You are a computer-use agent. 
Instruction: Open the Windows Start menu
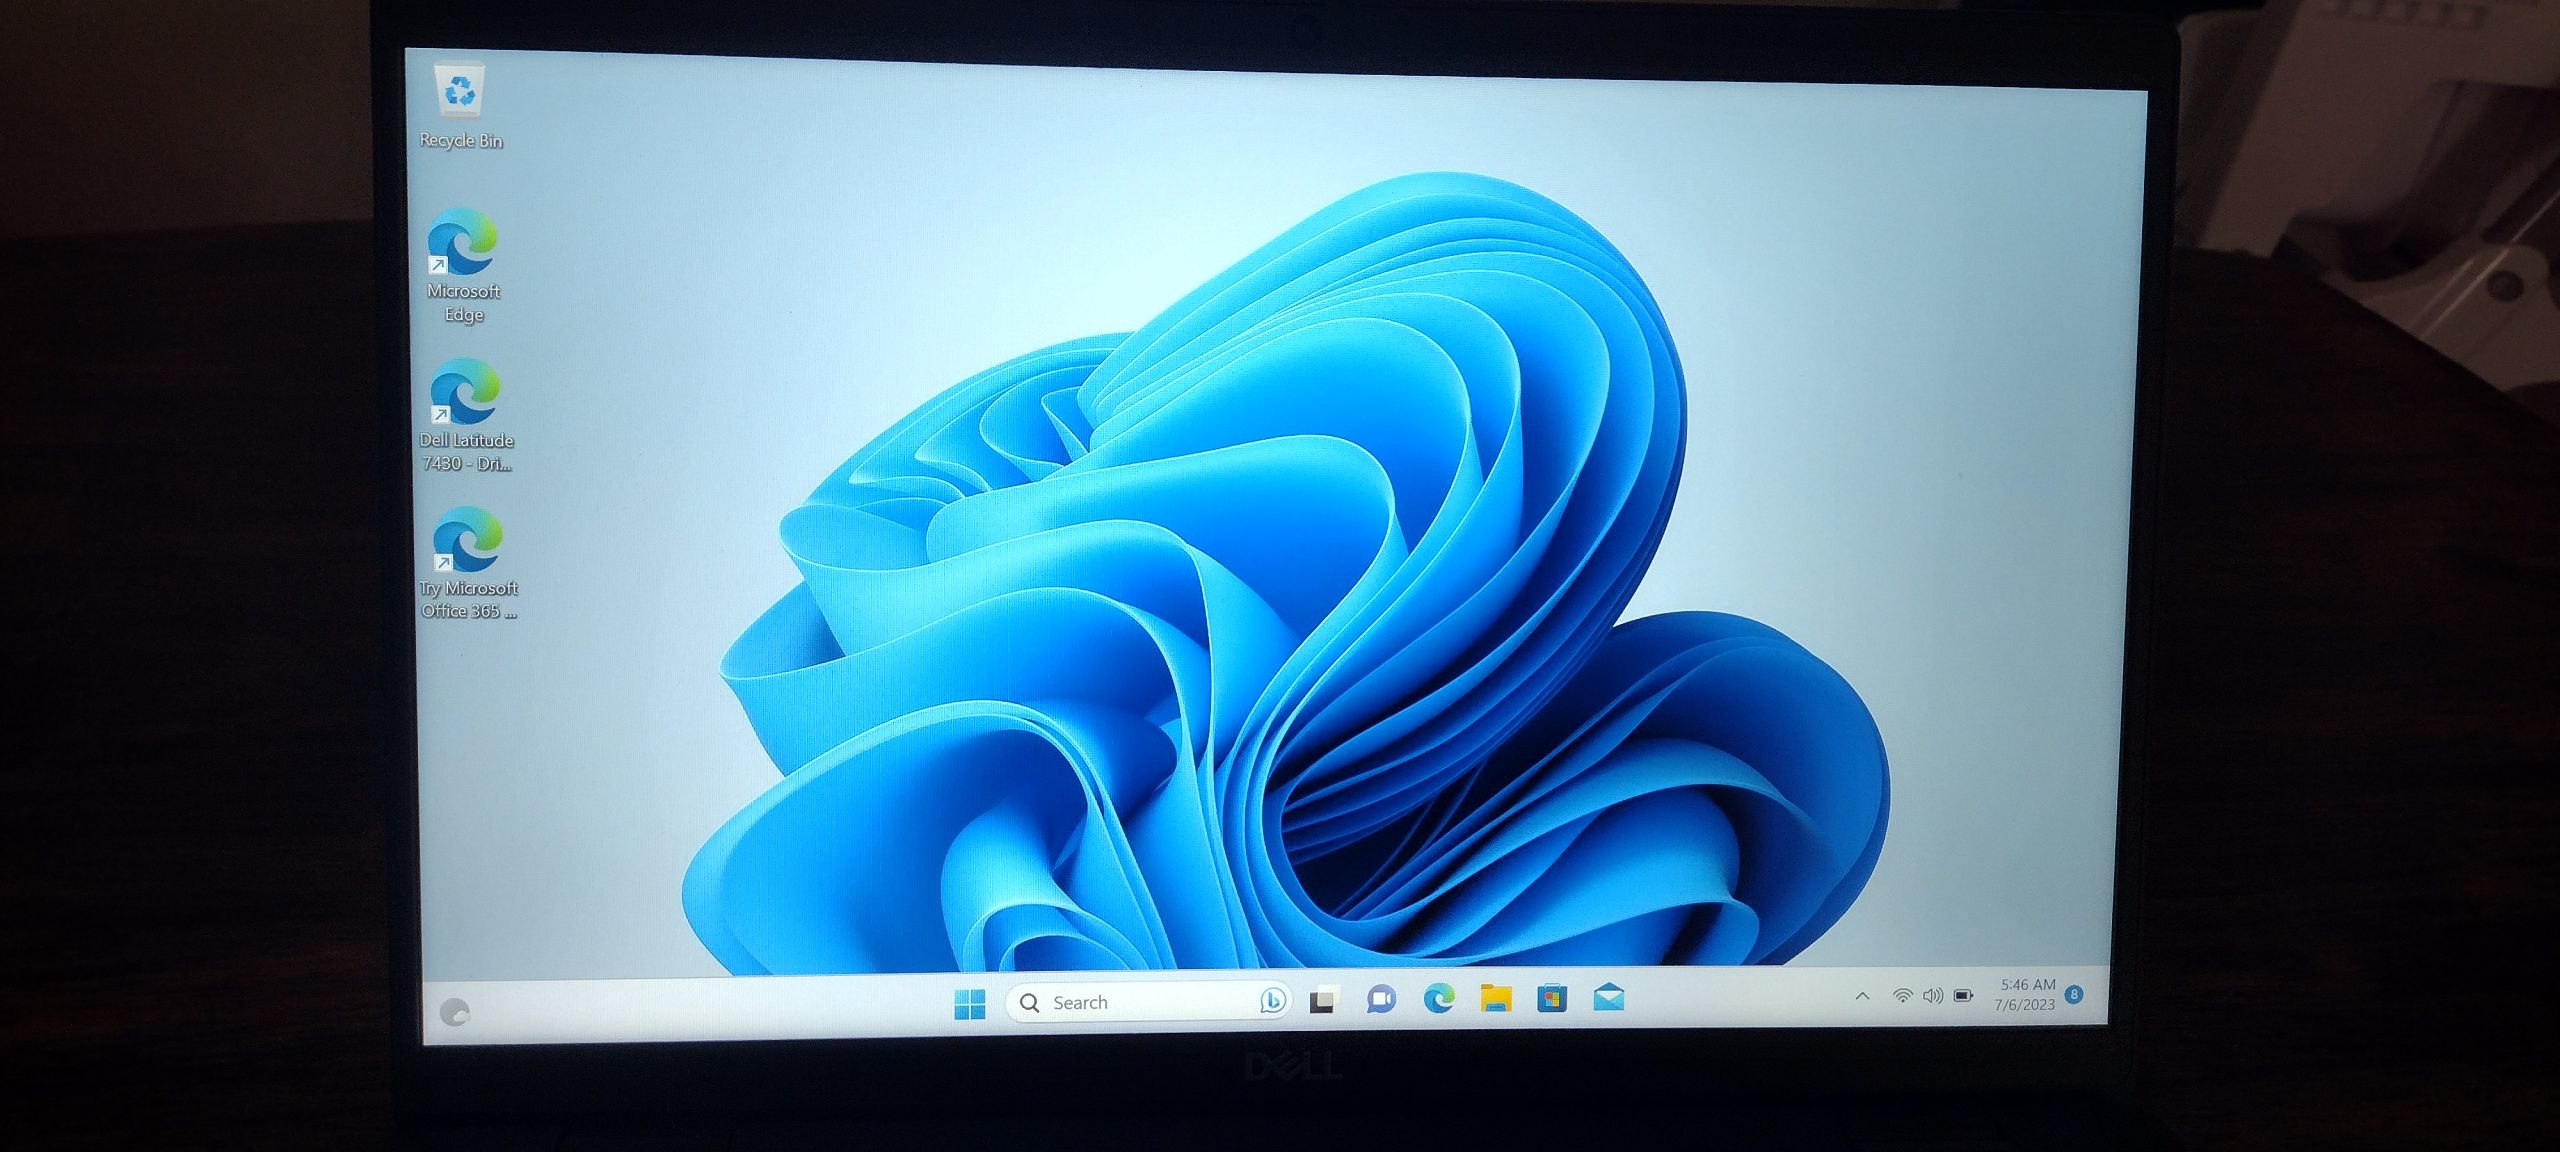pyautogui.click(x=969, y=1003)
